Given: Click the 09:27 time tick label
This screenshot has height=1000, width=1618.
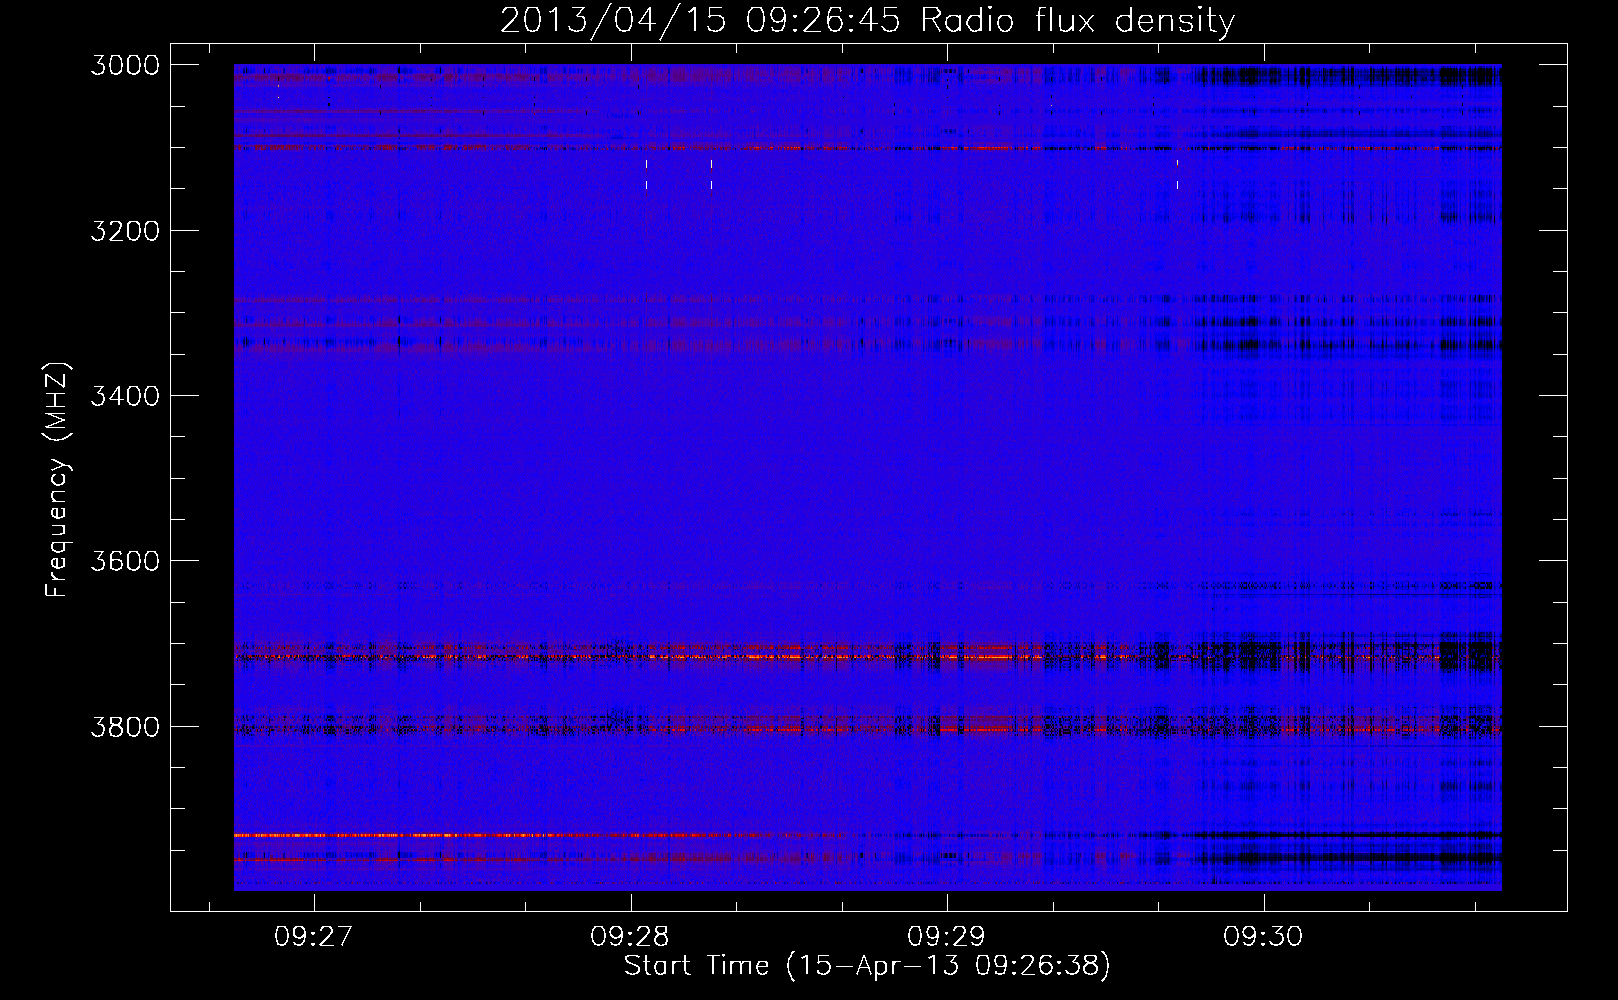Looking at the screenshot, I should coord(314,936).
